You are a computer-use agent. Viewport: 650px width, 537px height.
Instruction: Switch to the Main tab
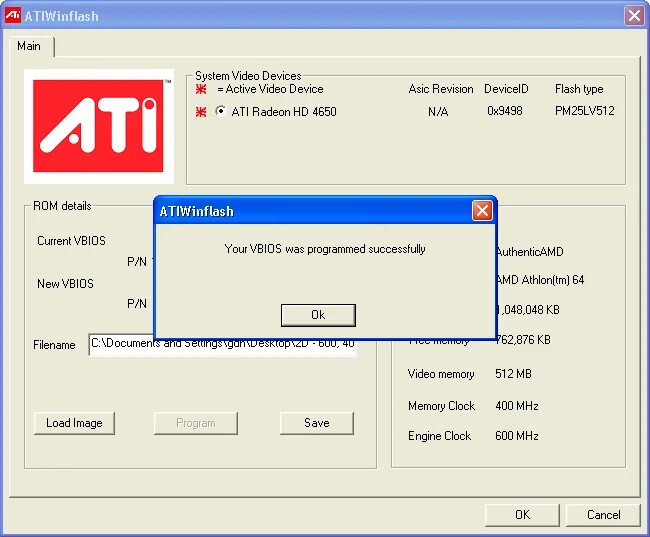[x=29, y=46]
